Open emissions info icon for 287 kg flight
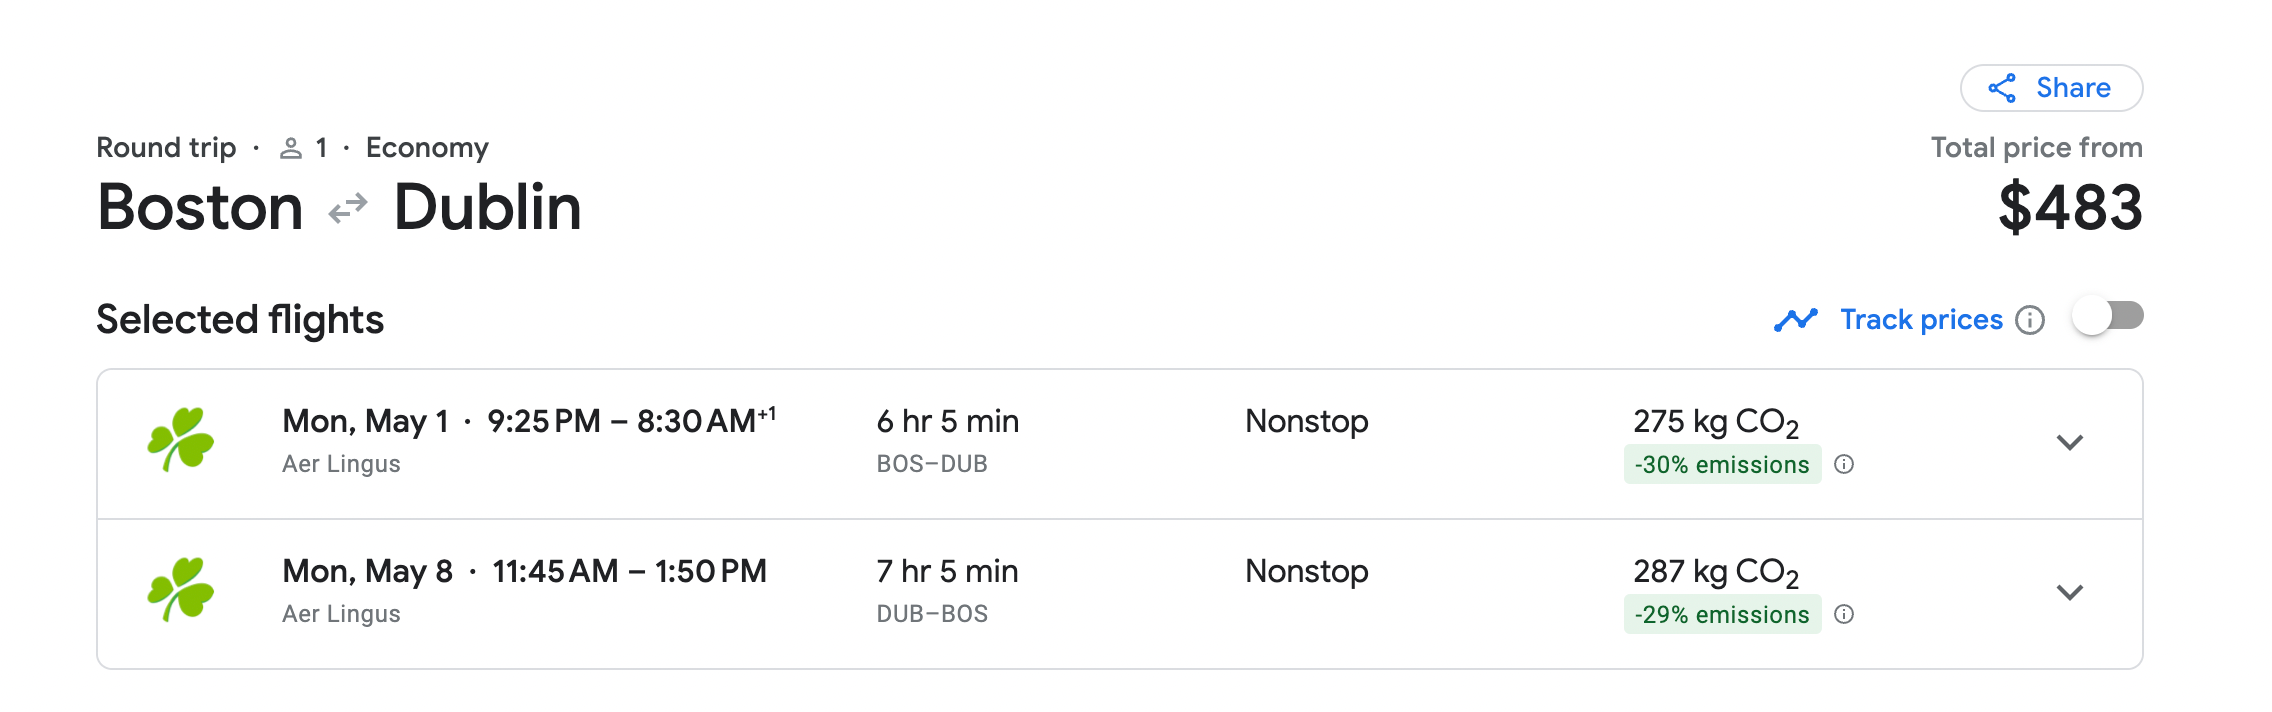The height and width of the screenshot is (712, 2272). (1844, 614)
